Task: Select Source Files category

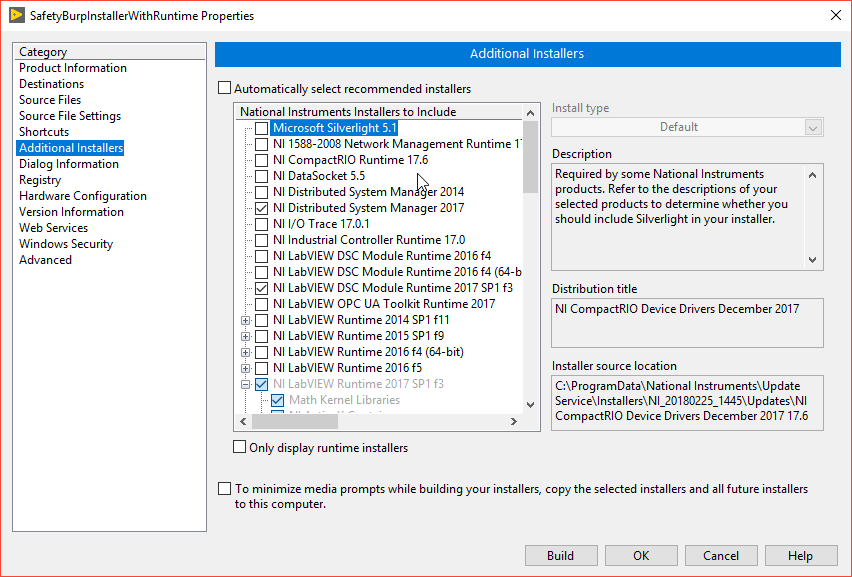Action: [x=50, y=100]
